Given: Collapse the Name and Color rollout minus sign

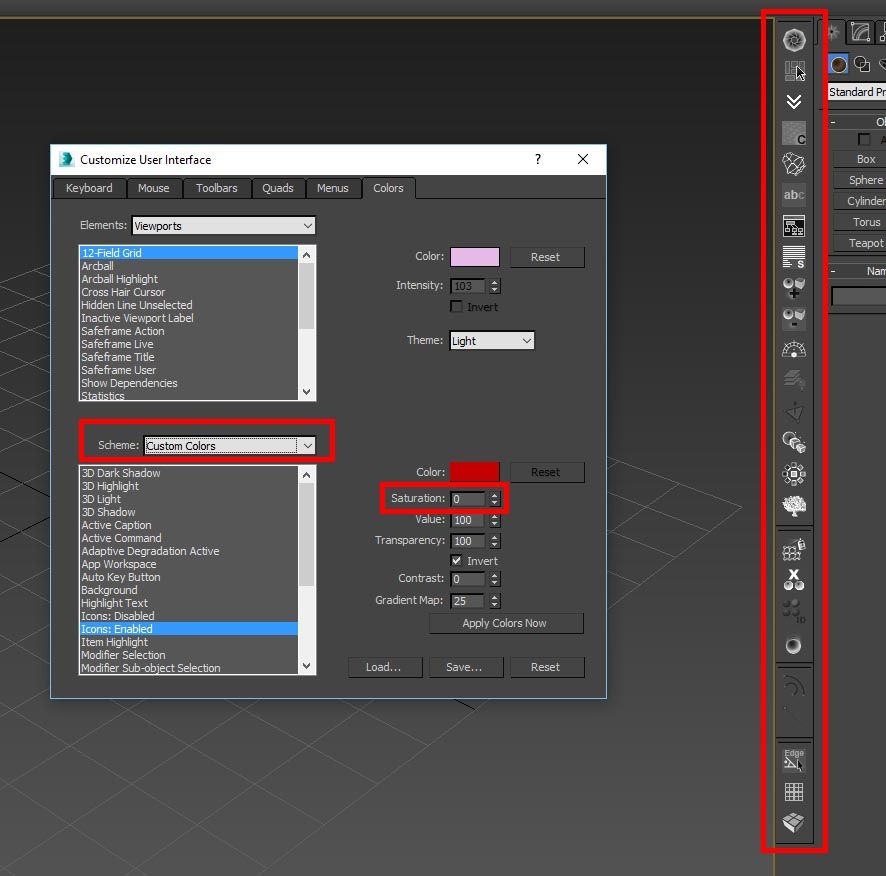Looking at the screenshot, I should coord(833,271).
